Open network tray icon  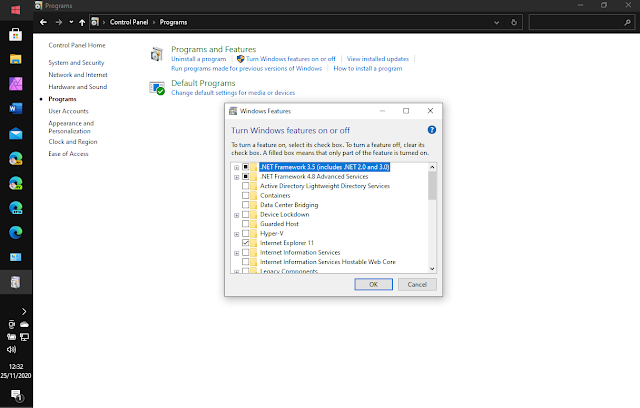pyautogui.click(x=24, y=337)
